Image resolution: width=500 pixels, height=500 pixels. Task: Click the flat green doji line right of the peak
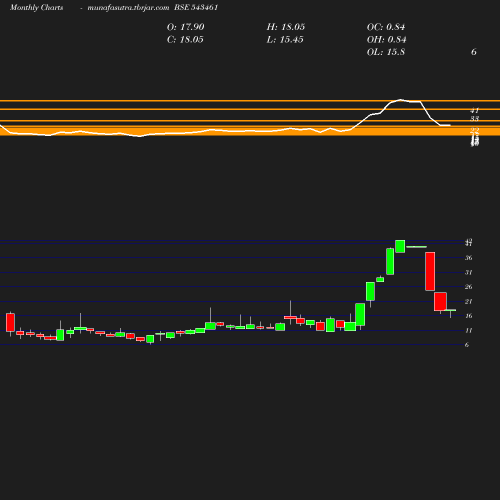(416, 247)
